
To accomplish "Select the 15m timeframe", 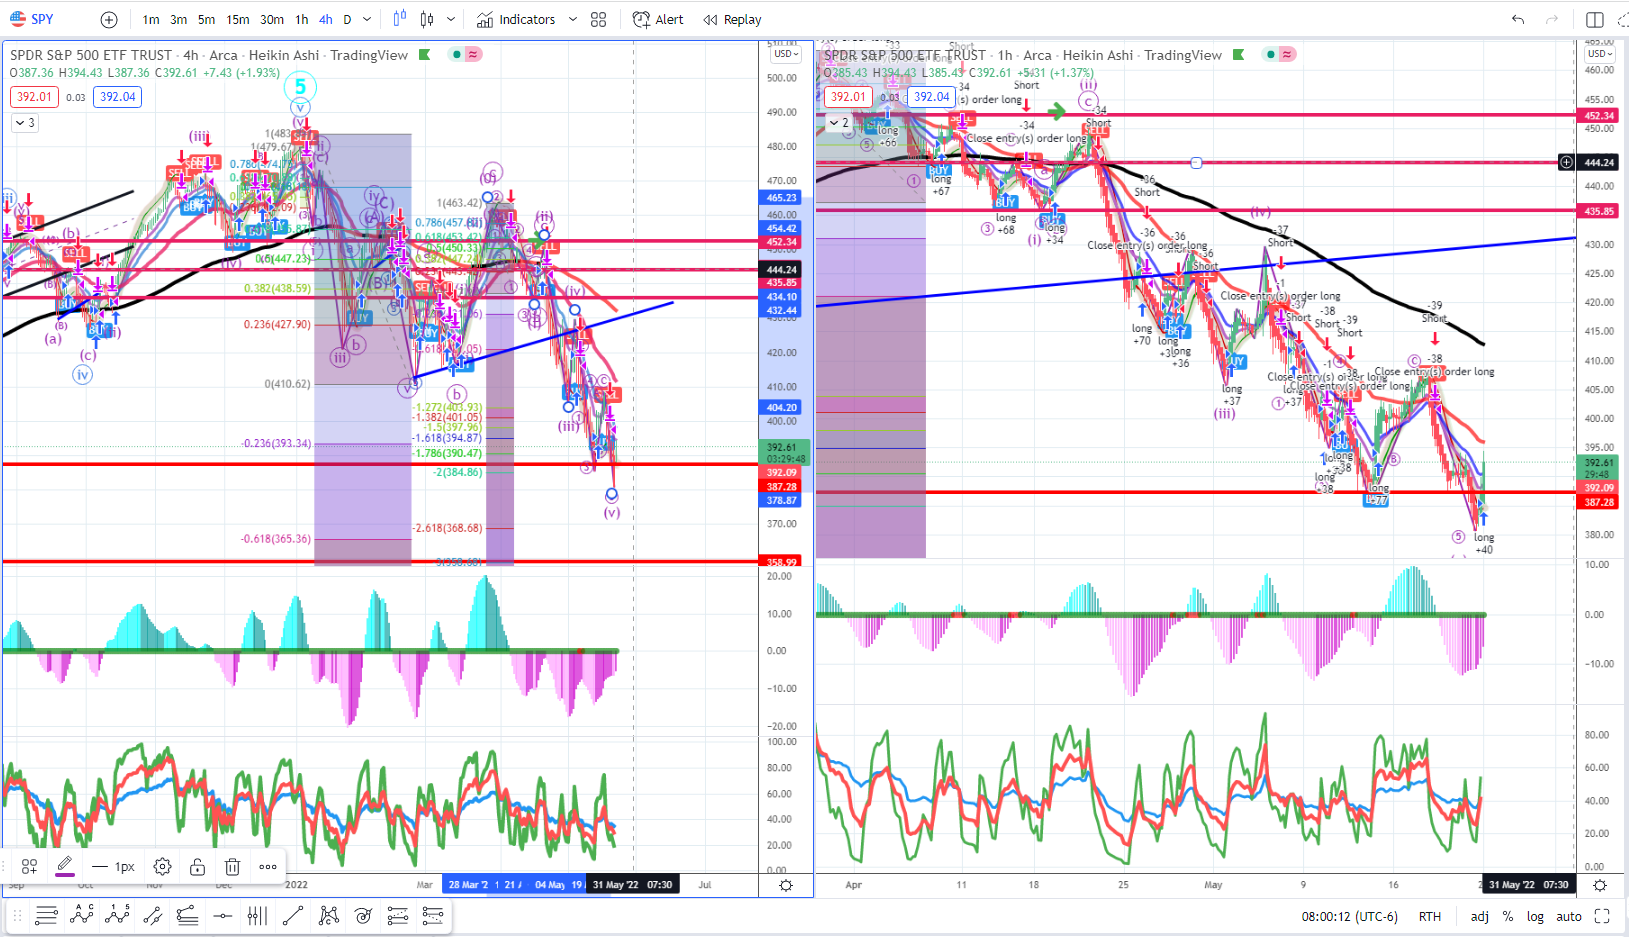I will click(x=238, y=20).
